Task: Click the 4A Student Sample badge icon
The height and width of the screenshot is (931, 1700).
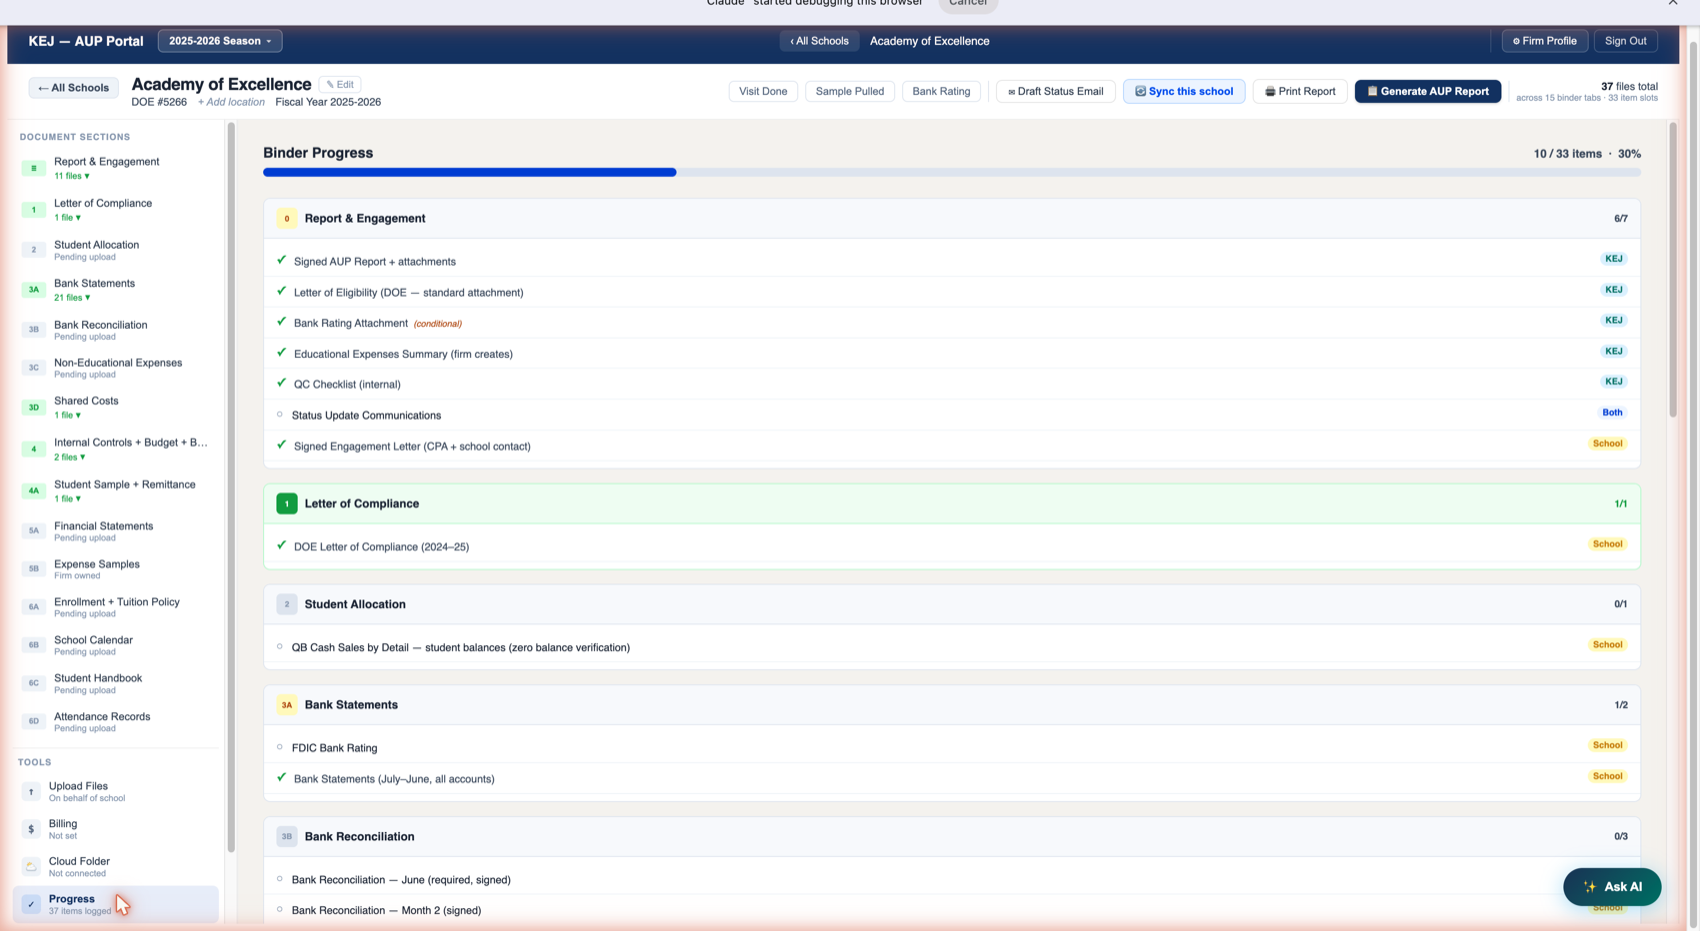Action: pyautogui.click(x=33, y=491)
